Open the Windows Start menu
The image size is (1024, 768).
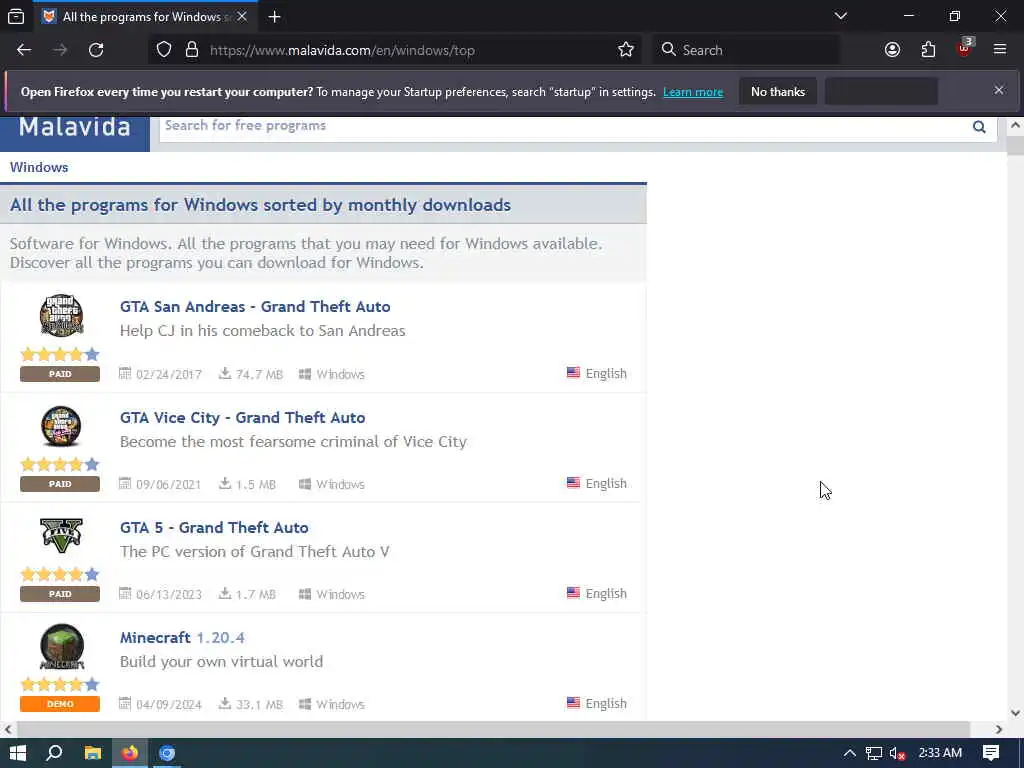tap(18, 753)
